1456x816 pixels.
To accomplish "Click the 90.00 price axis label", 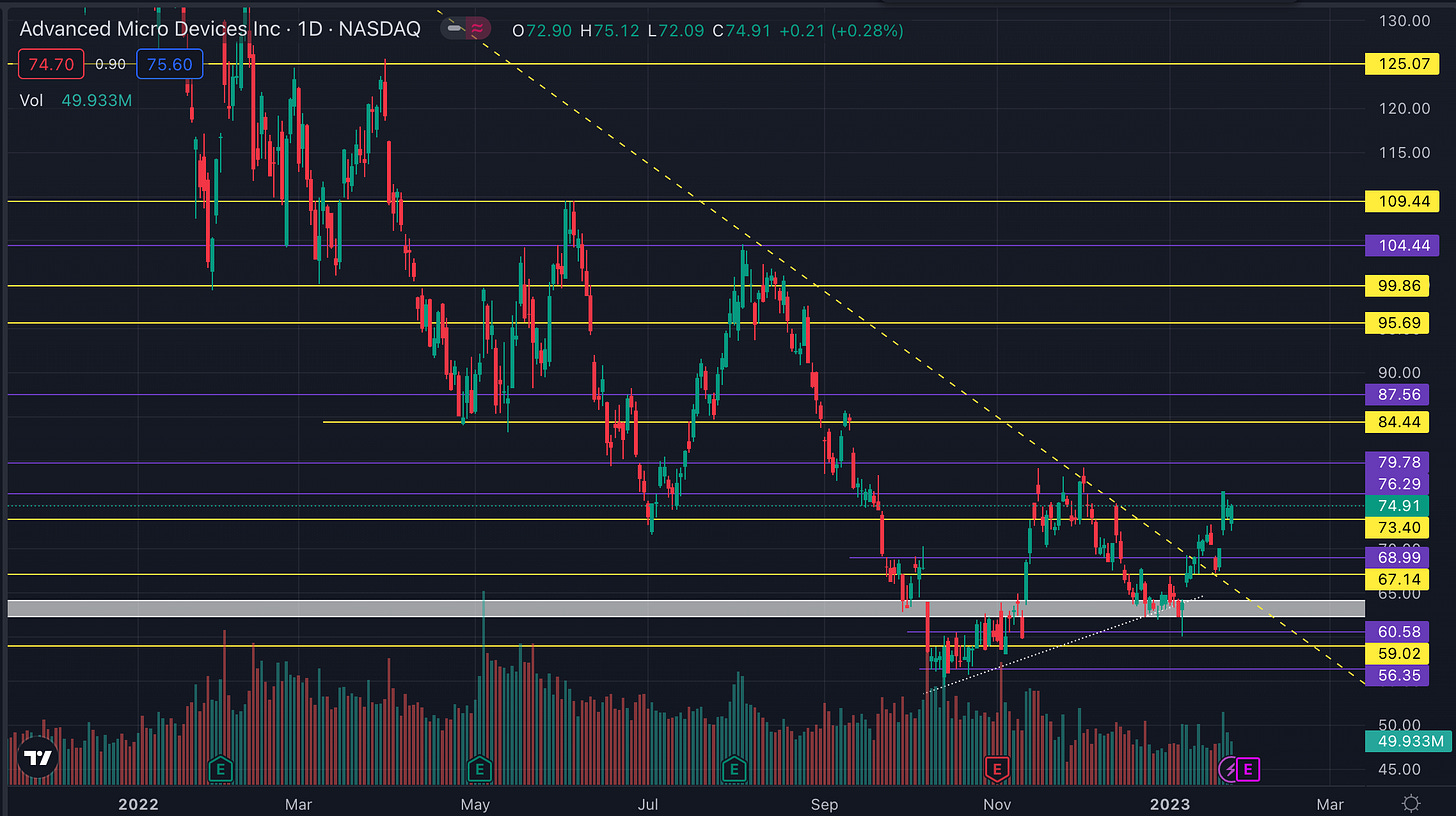I will coord(1400,372).
